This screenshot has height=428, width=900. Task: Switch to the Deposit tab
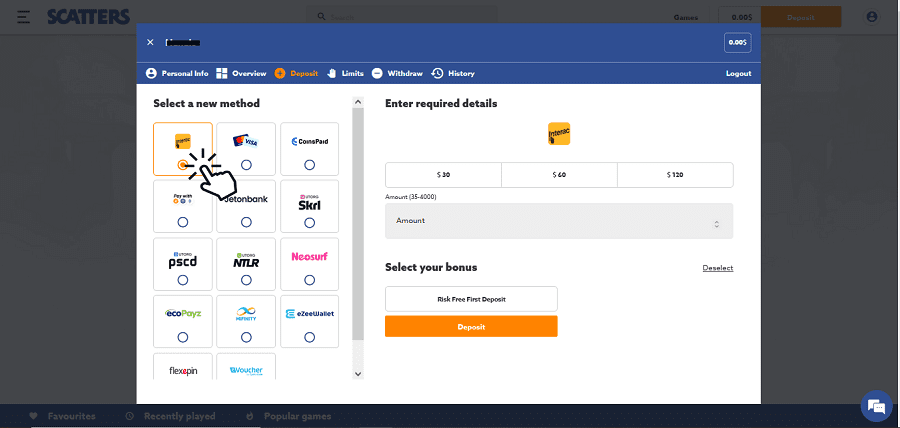tap(296, 73)
